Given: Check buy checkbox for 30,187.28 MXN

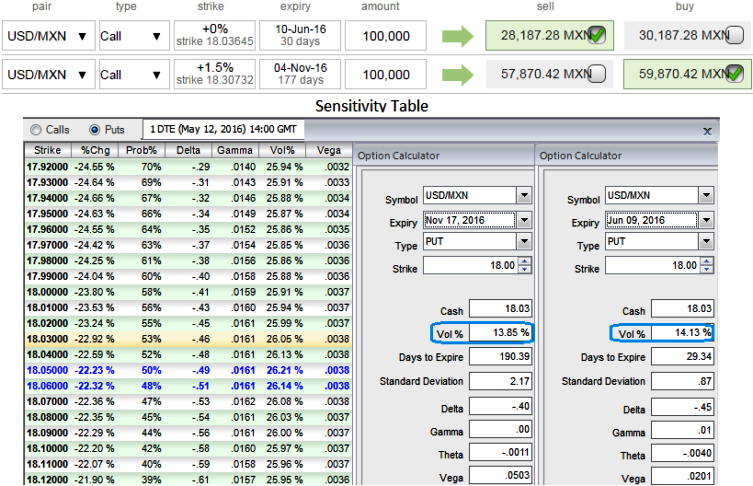Looking at the screenshot, I should (x=735, y=36).
